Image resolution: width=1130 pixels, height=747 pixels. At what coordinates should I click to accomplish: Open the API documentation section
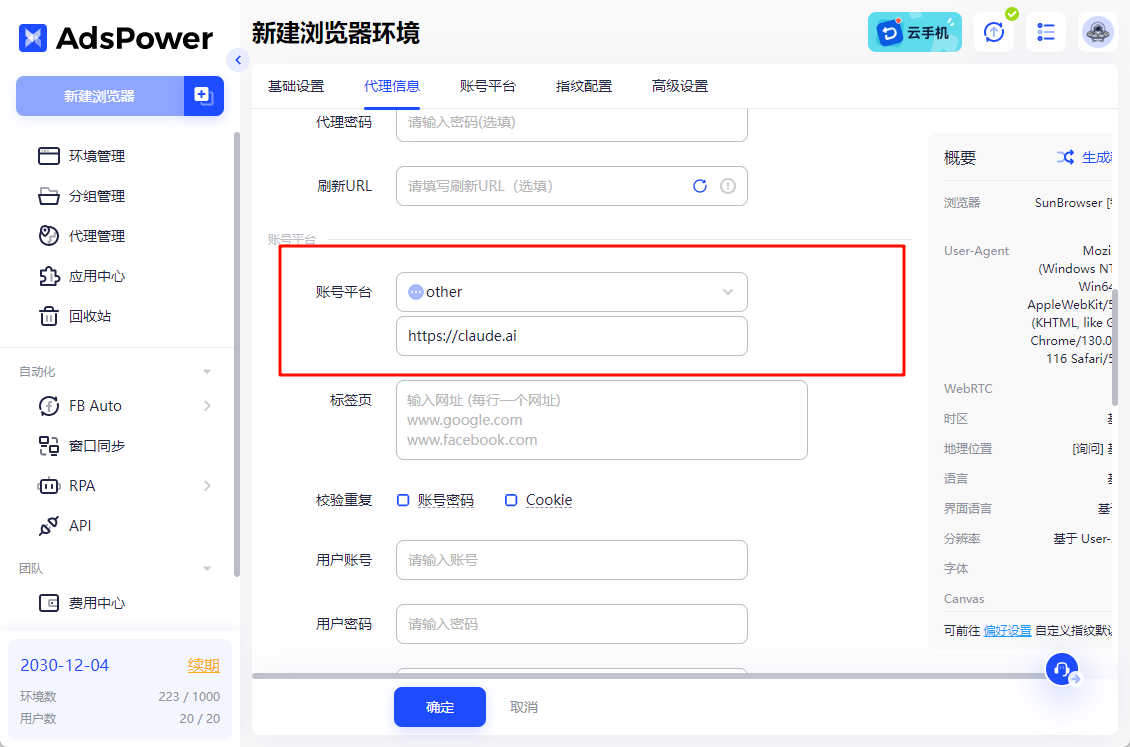(82, 525)
